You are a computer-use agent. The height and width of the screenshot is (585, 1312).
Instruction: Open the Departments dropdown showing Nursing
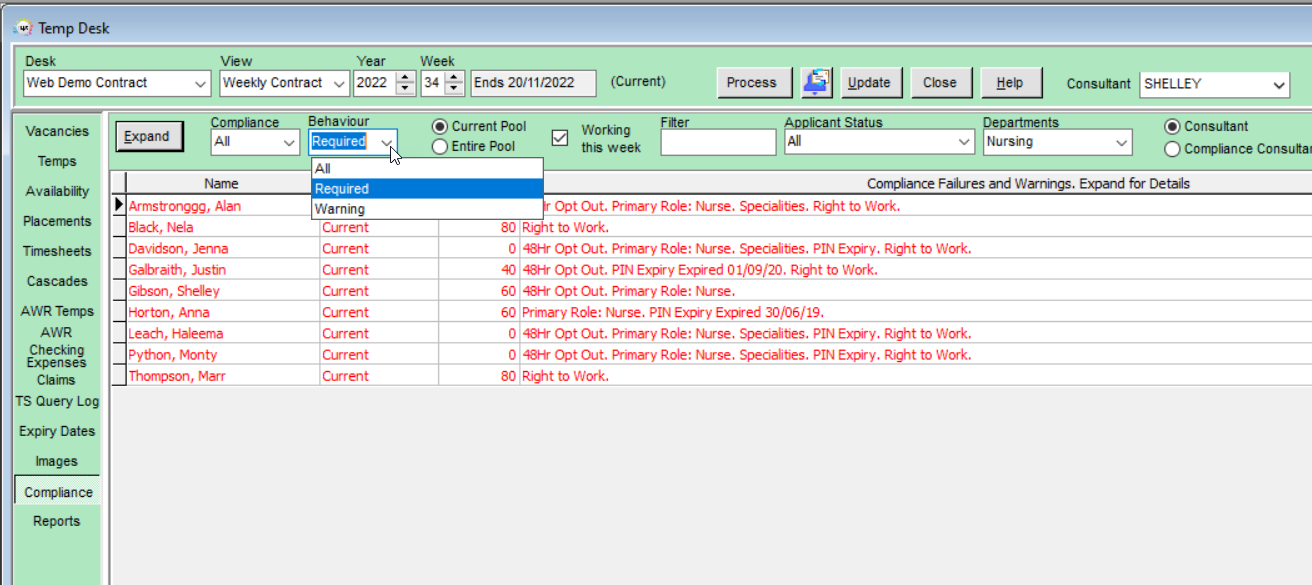(1058, 142)
